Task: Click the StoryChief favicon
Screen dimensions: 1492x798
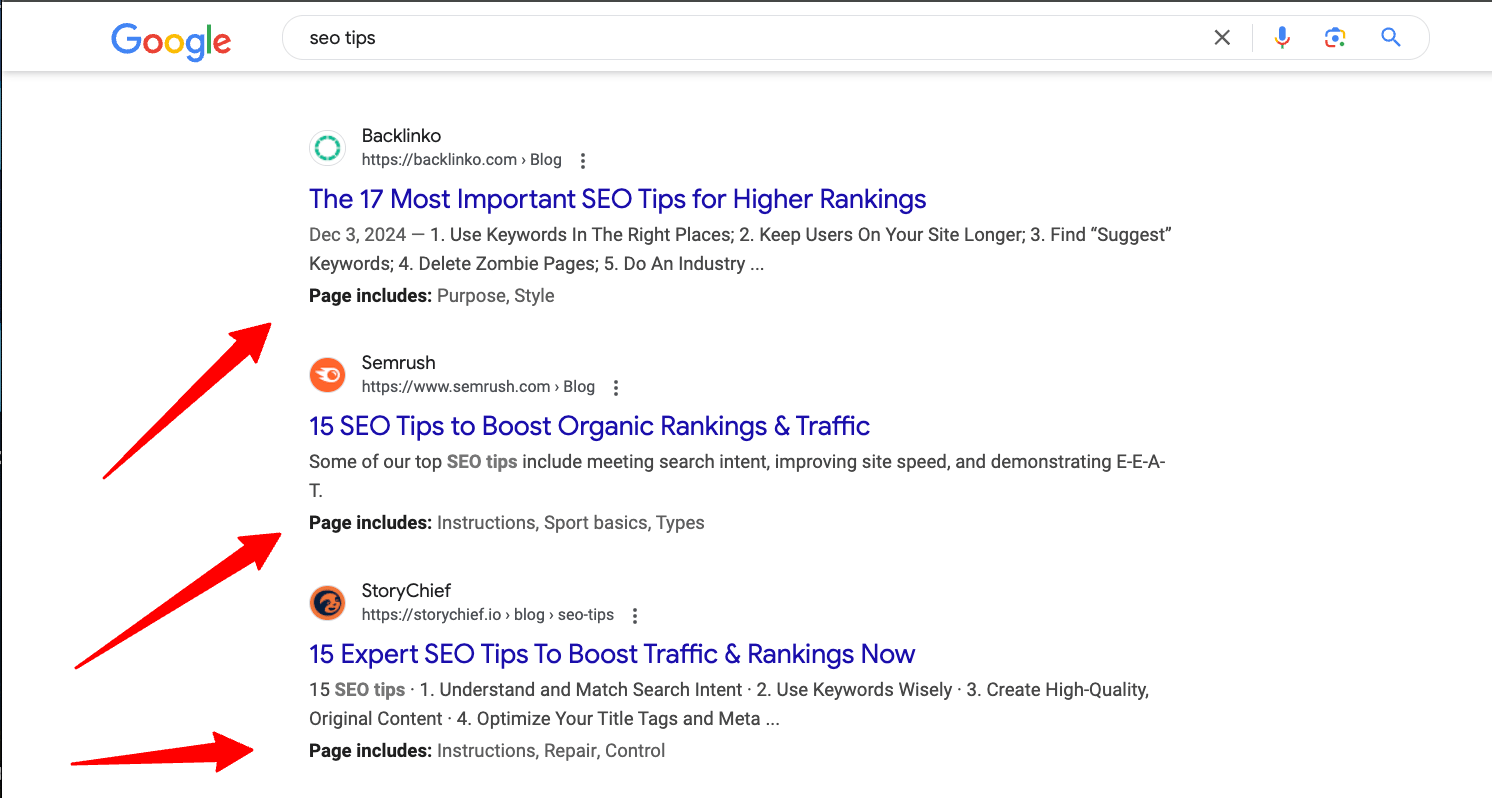Action: [x=326, y=603]
